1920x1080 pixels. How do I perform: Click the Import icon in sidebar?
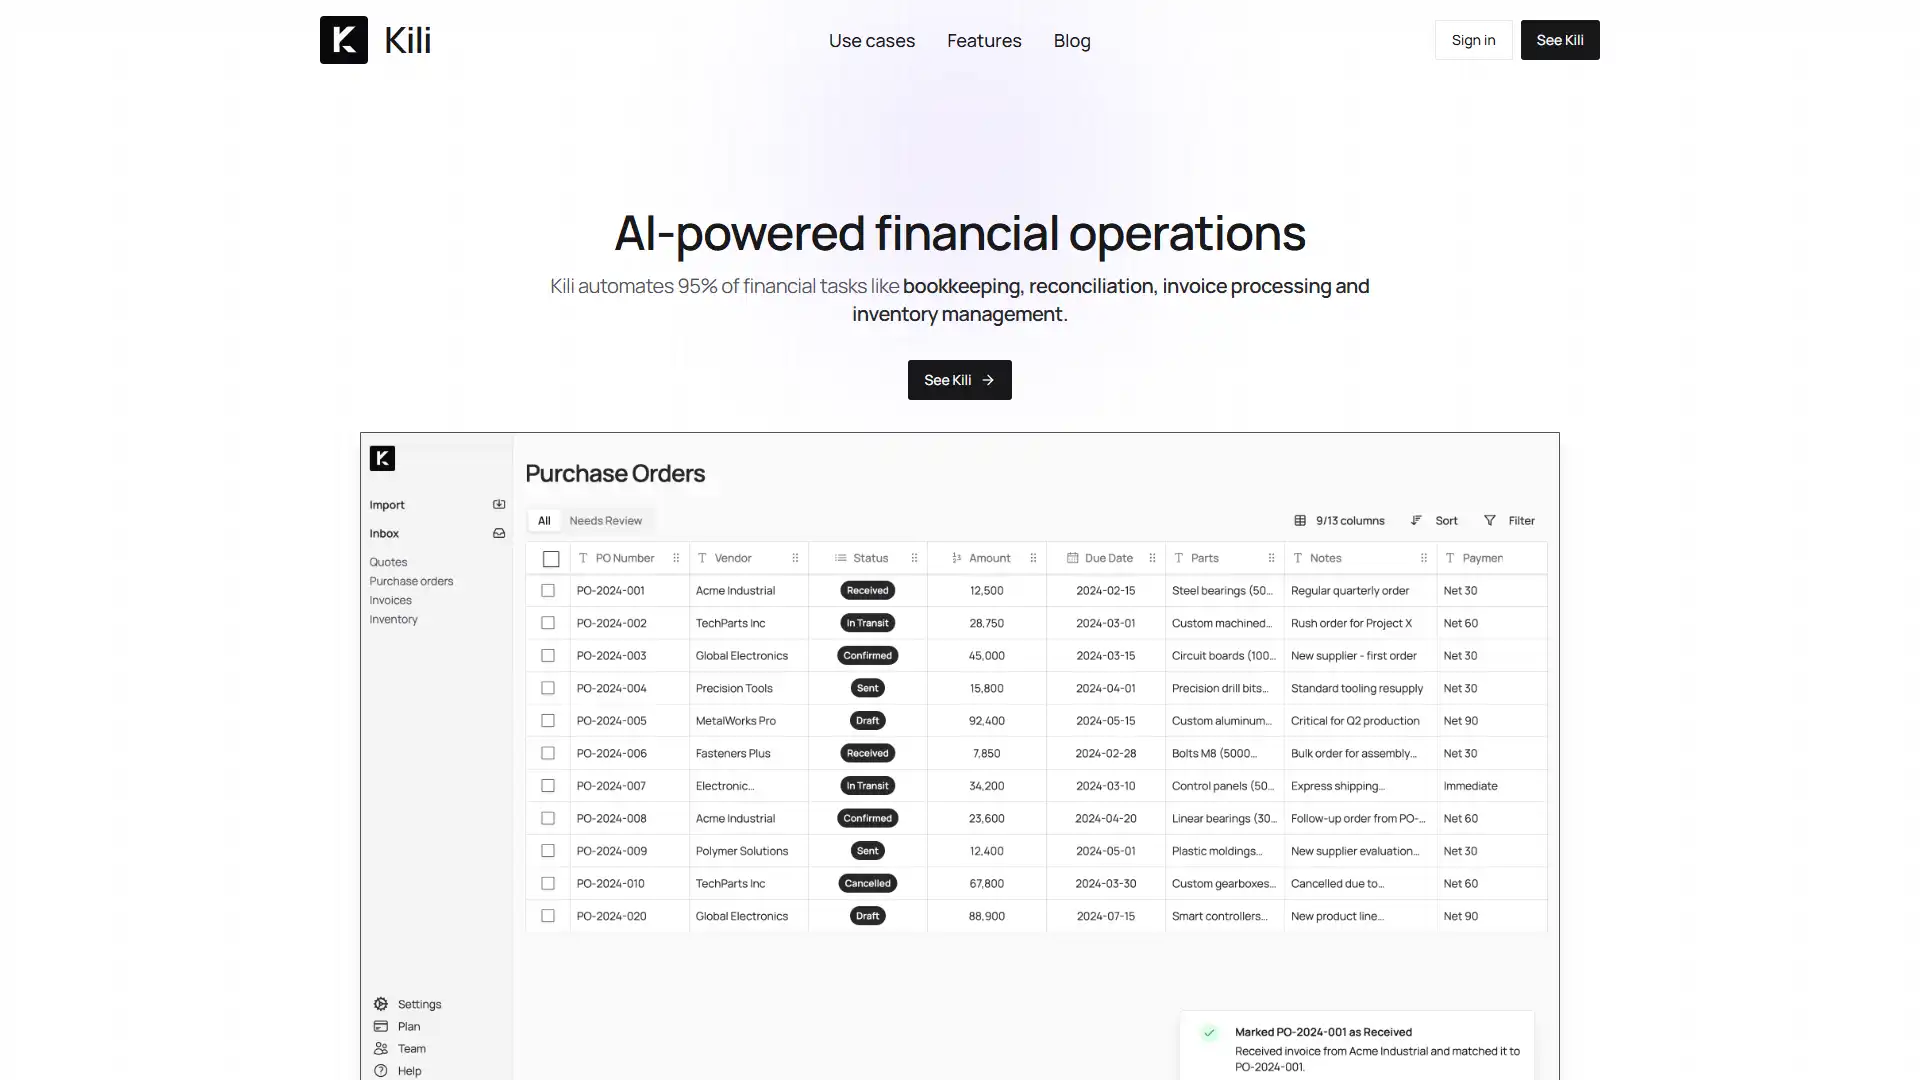click(x=498, y=504)
